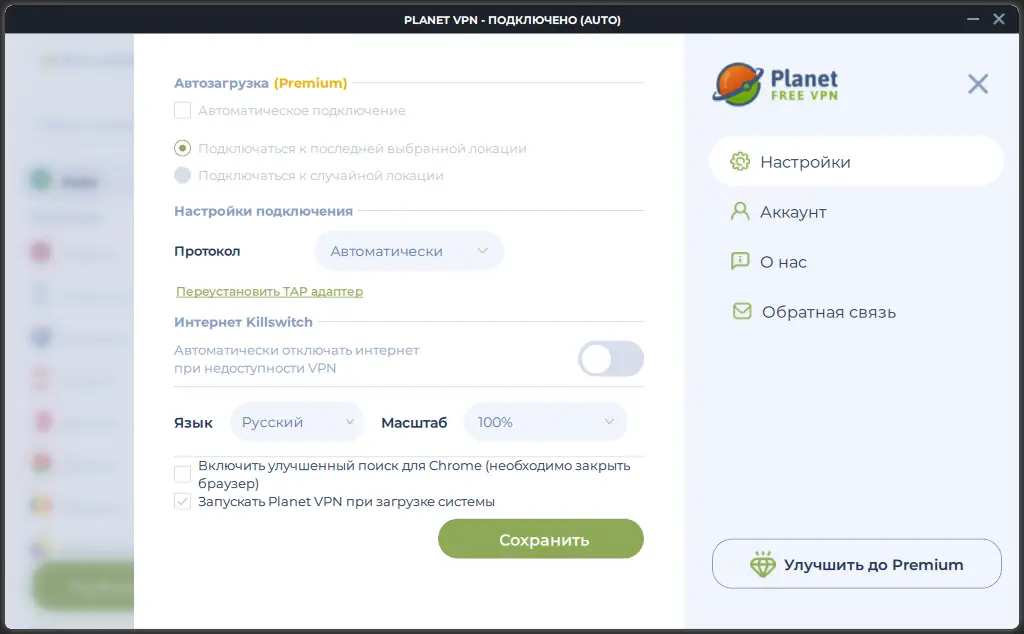The image size is (1024, 634).
Task: Go to the Аккаунт section
Action: 793,212
